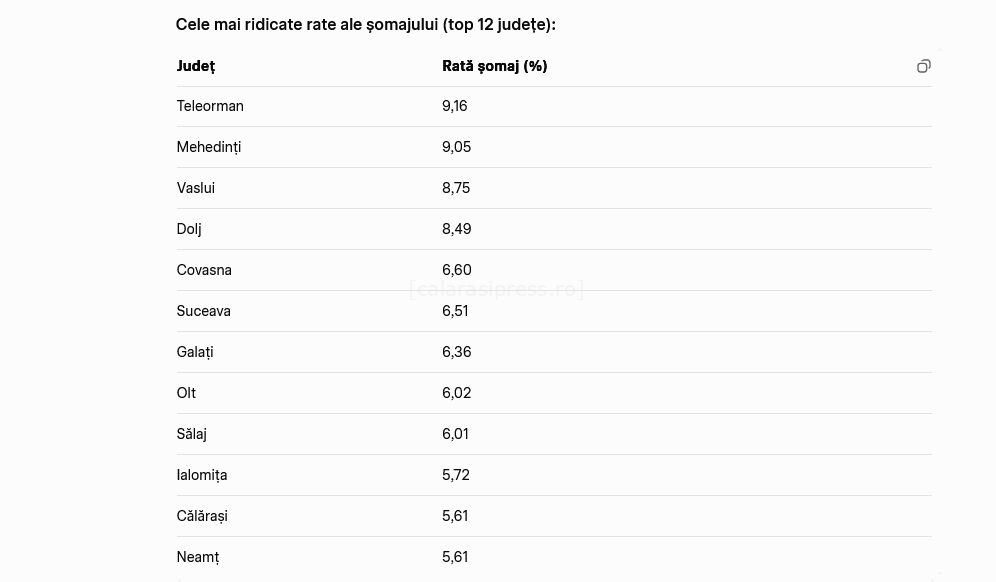Select the Teleorman county cell
Image resolution: width=996 pixels, height=582 pixels.
[210, 106]
